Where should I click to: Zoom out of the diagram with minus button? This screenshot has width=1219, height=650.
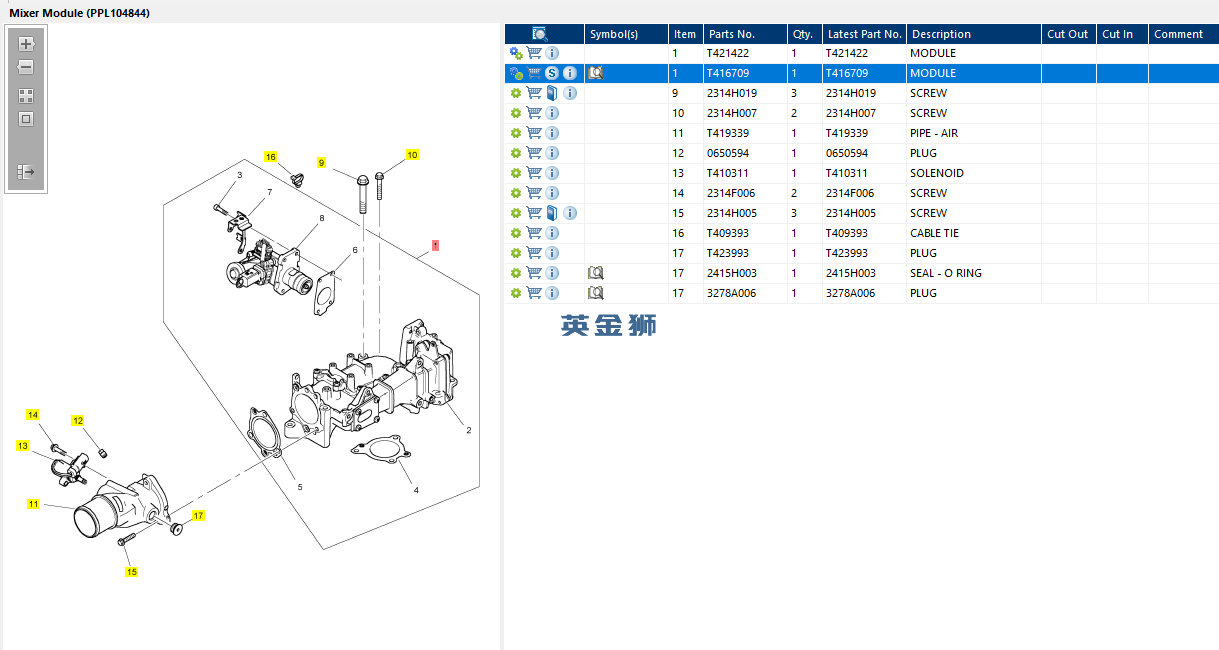26,67
